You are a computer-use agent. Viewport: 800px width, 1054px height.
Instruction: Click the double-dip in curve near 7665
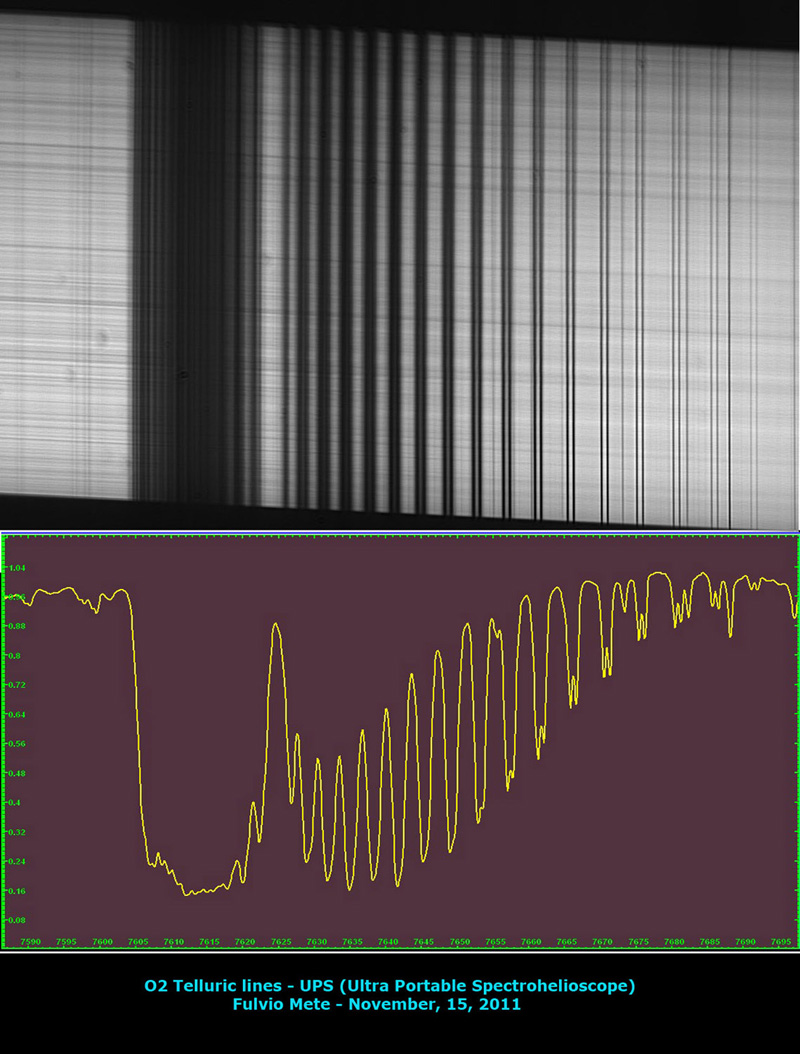(x=573, y=690)
